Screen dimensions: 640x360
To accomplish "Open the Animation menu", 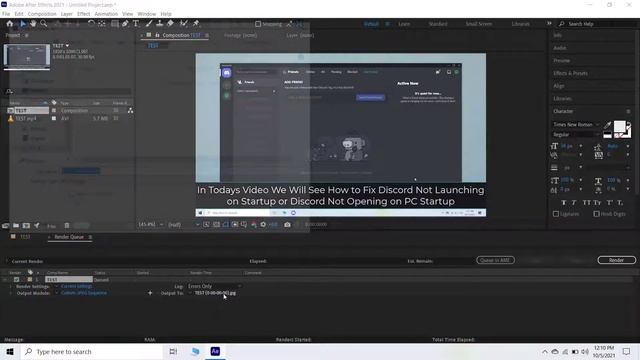I will pos(106,14).
